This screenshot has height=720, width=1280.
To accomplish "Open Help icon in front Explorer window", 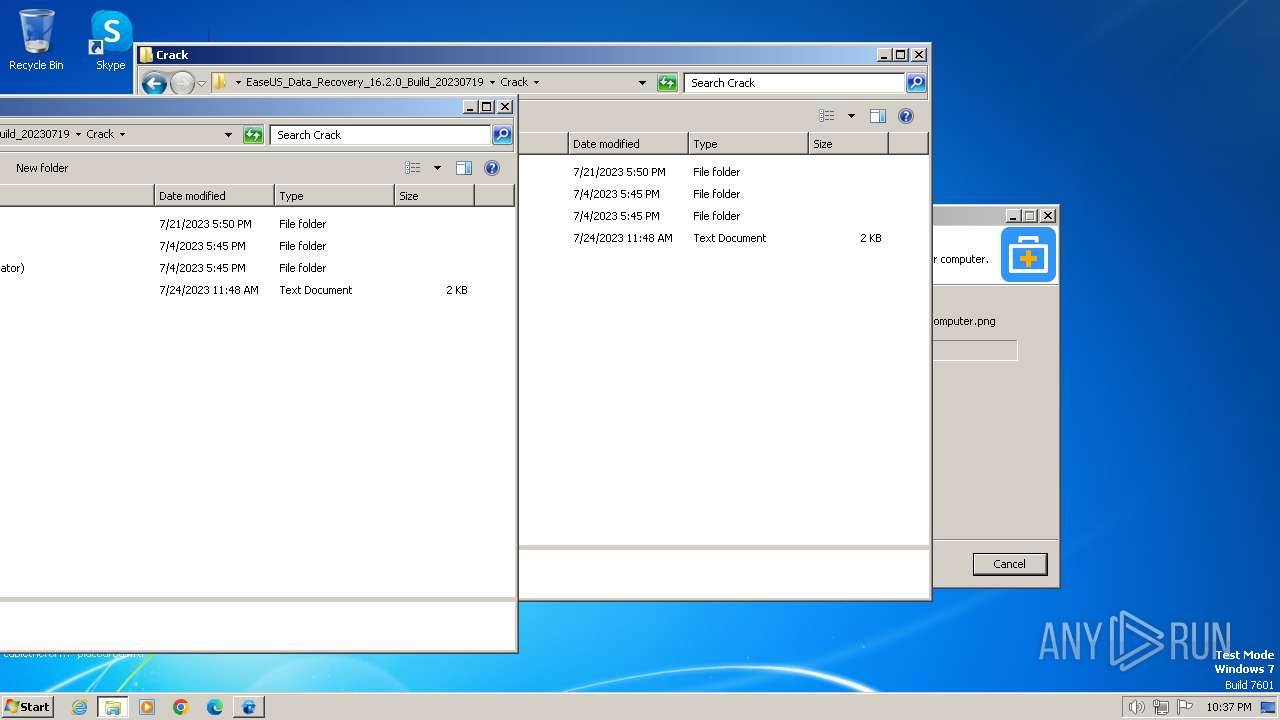I will (x=491, y=168).
